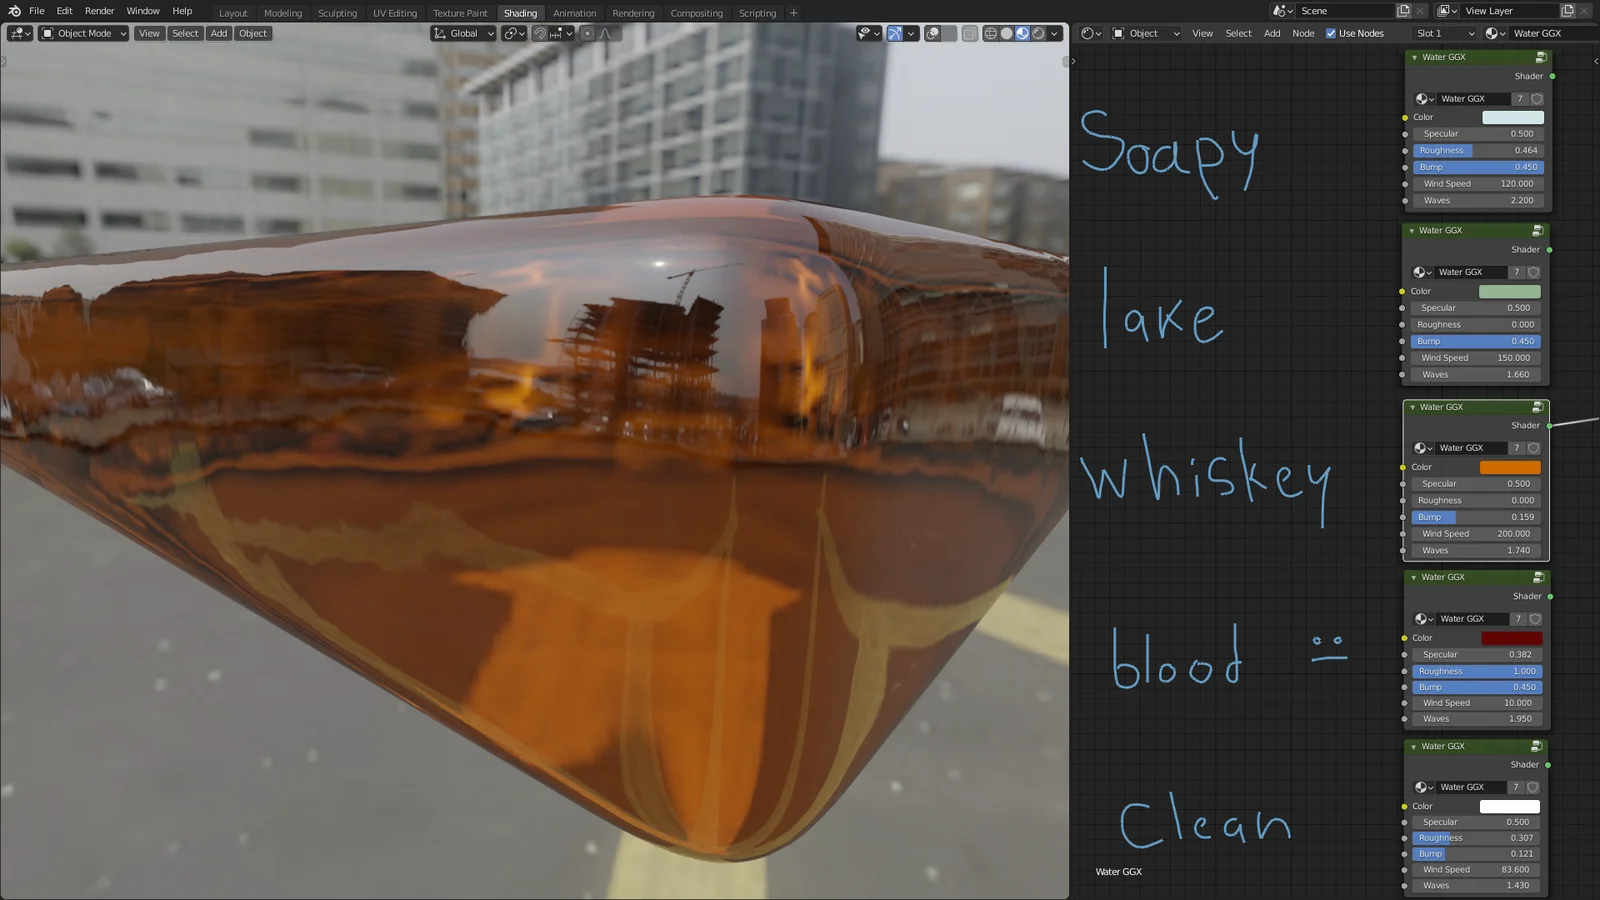This screenshot has height=900, width=1600.
Task: Click the shader editor type selector icon
Action: pos(1086,33)
